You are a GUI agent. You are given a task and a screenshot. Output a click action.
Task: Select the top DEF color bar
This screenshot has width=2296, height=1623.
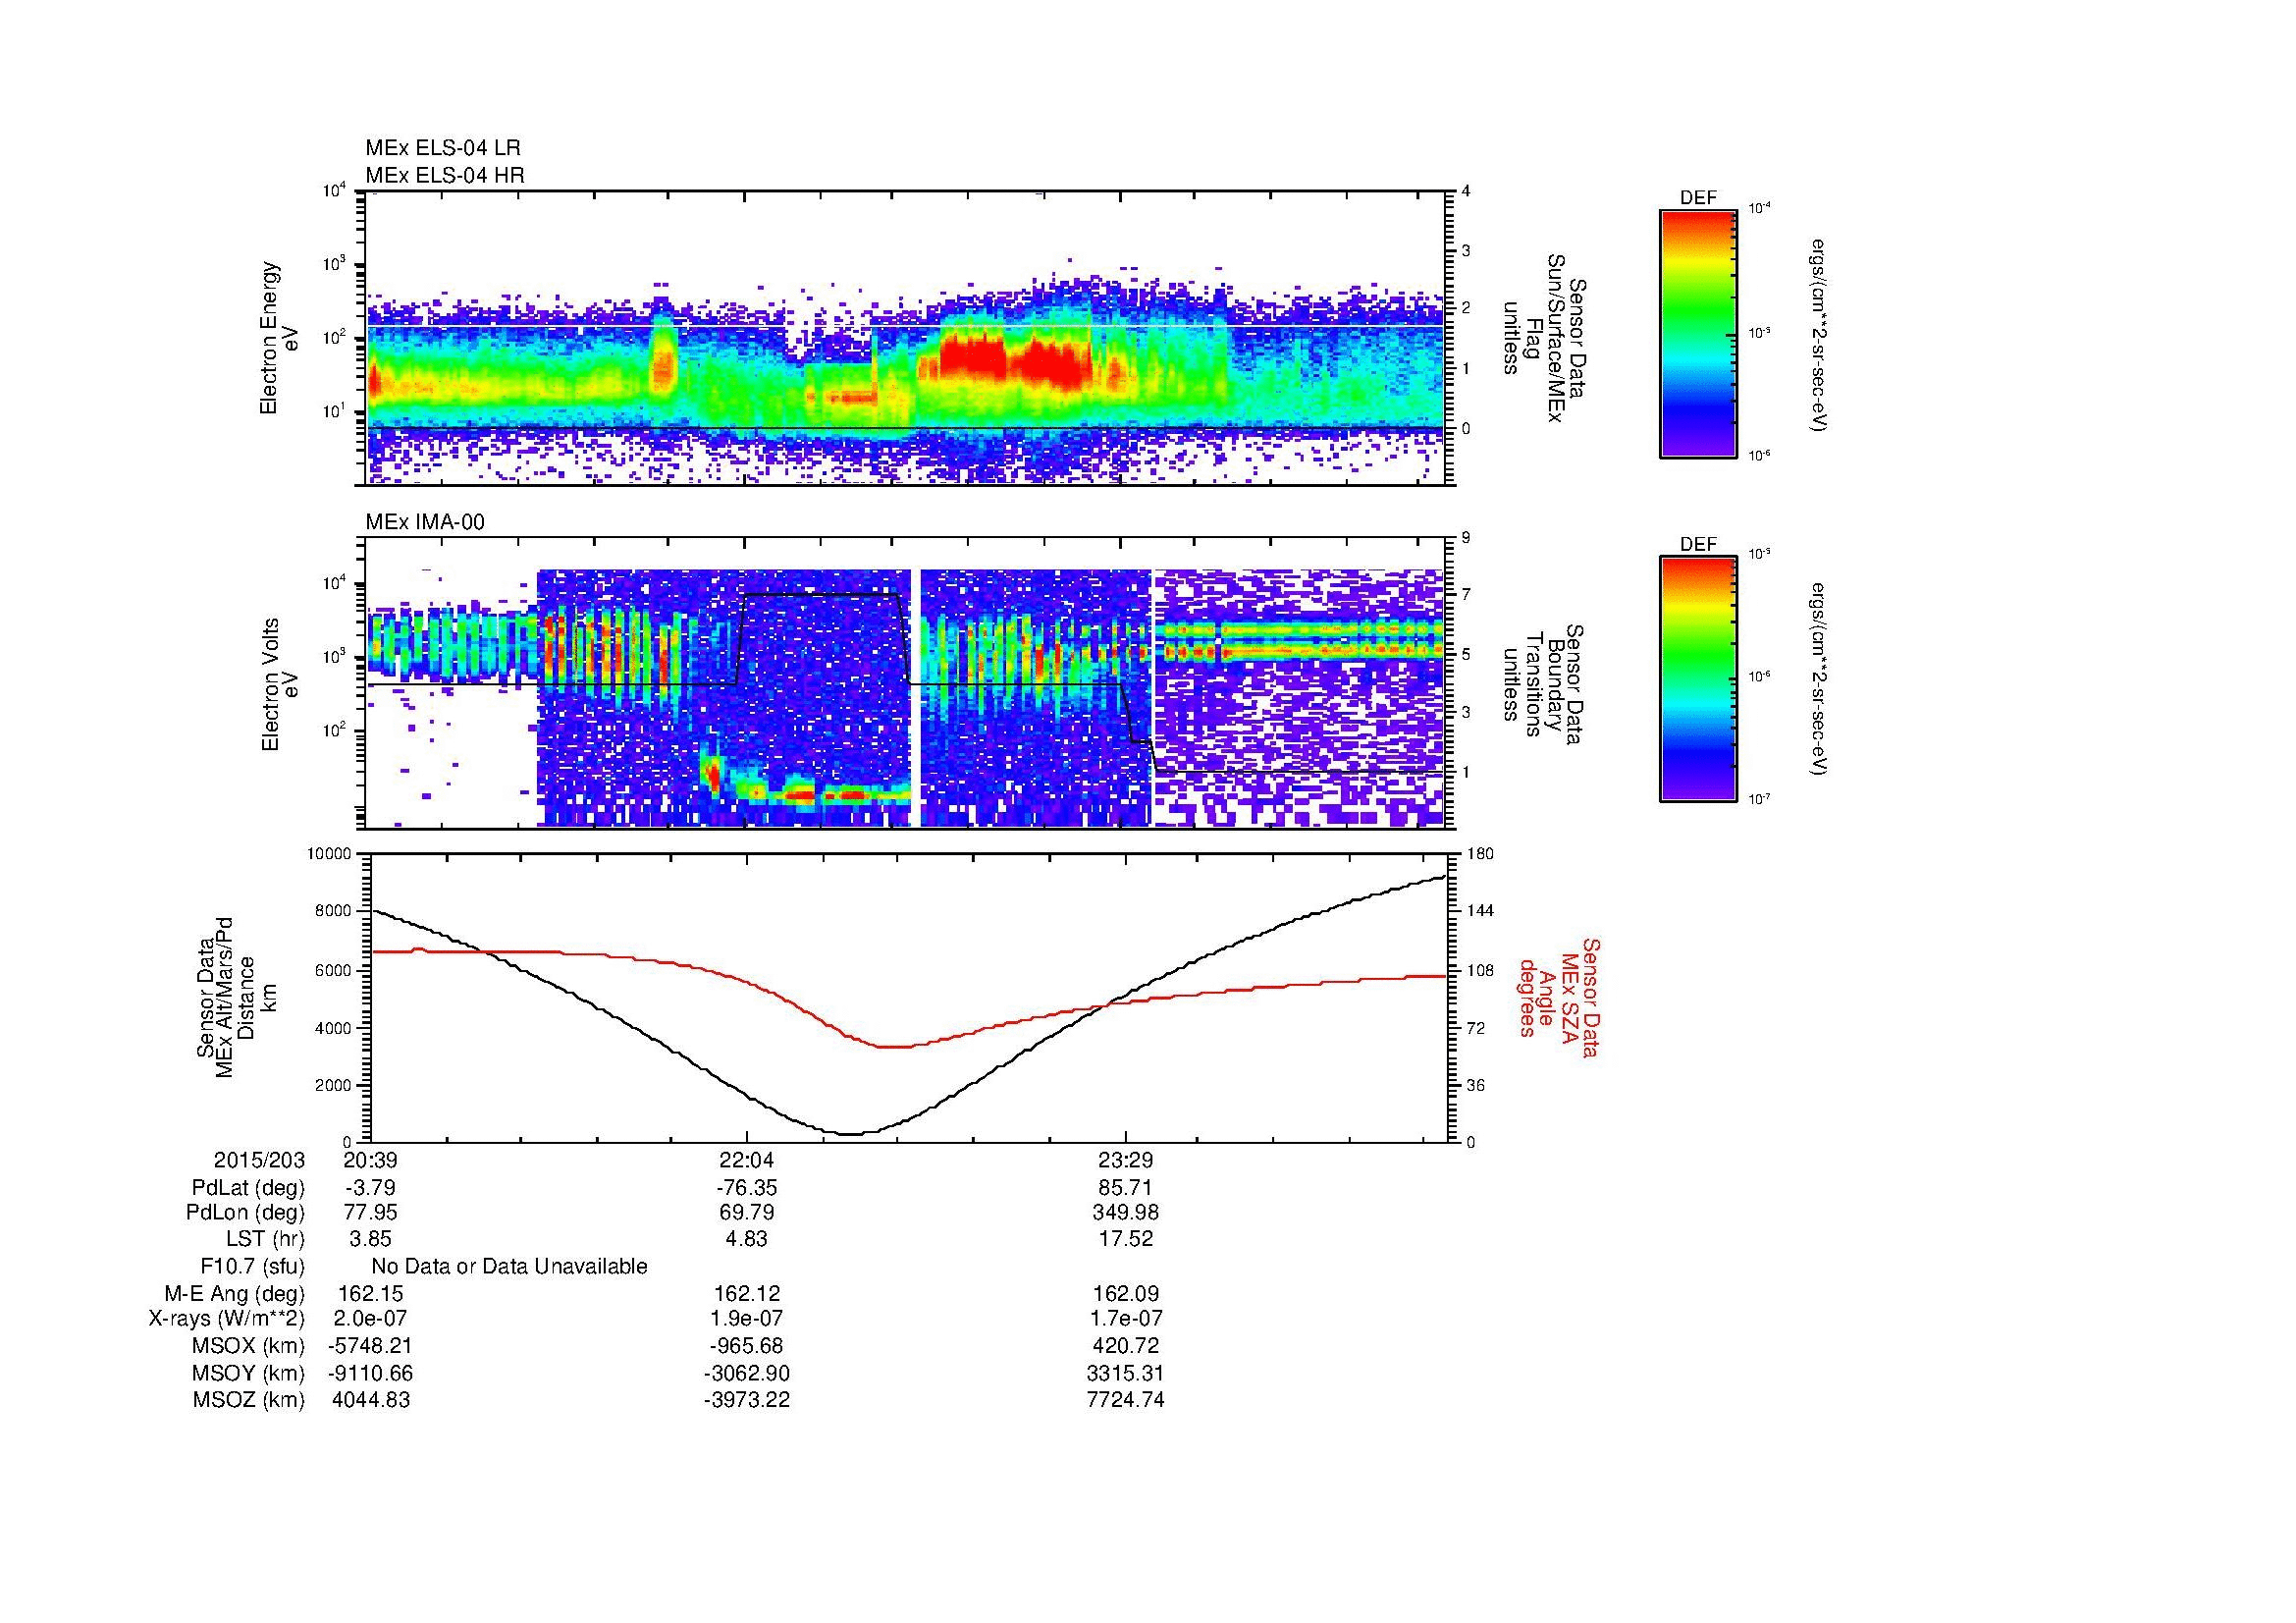coord(1697,334)
